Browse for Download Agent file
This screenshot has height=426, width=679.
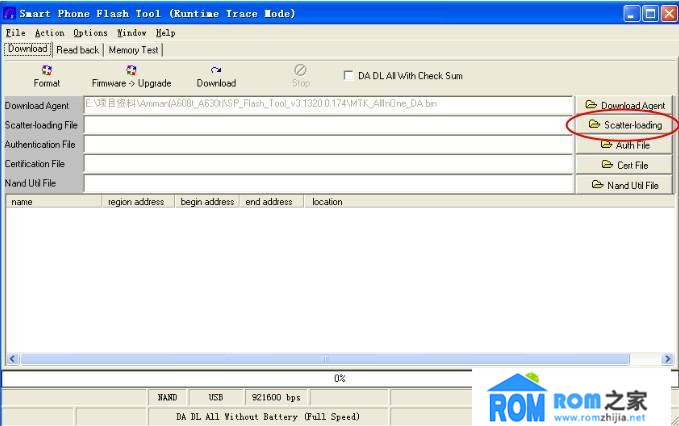coord(625,105)
